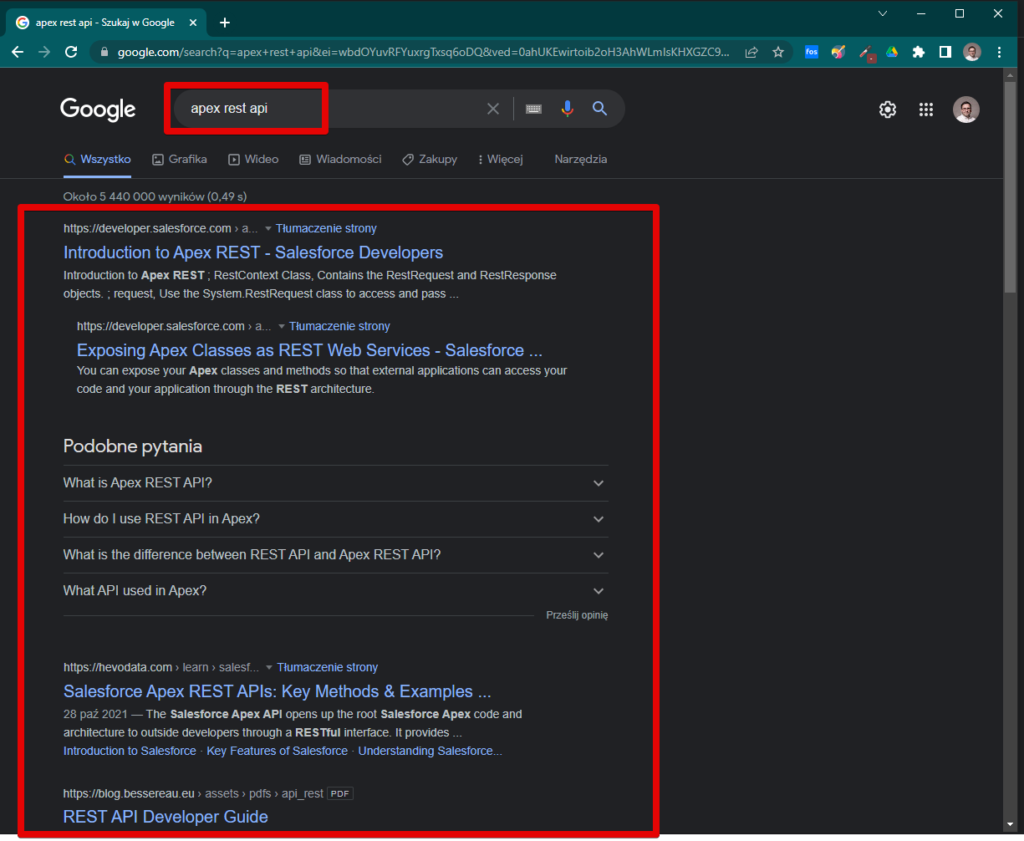Open the tab search chevron in the title bar
The image size is (1024, 841).
click(882, 14)
